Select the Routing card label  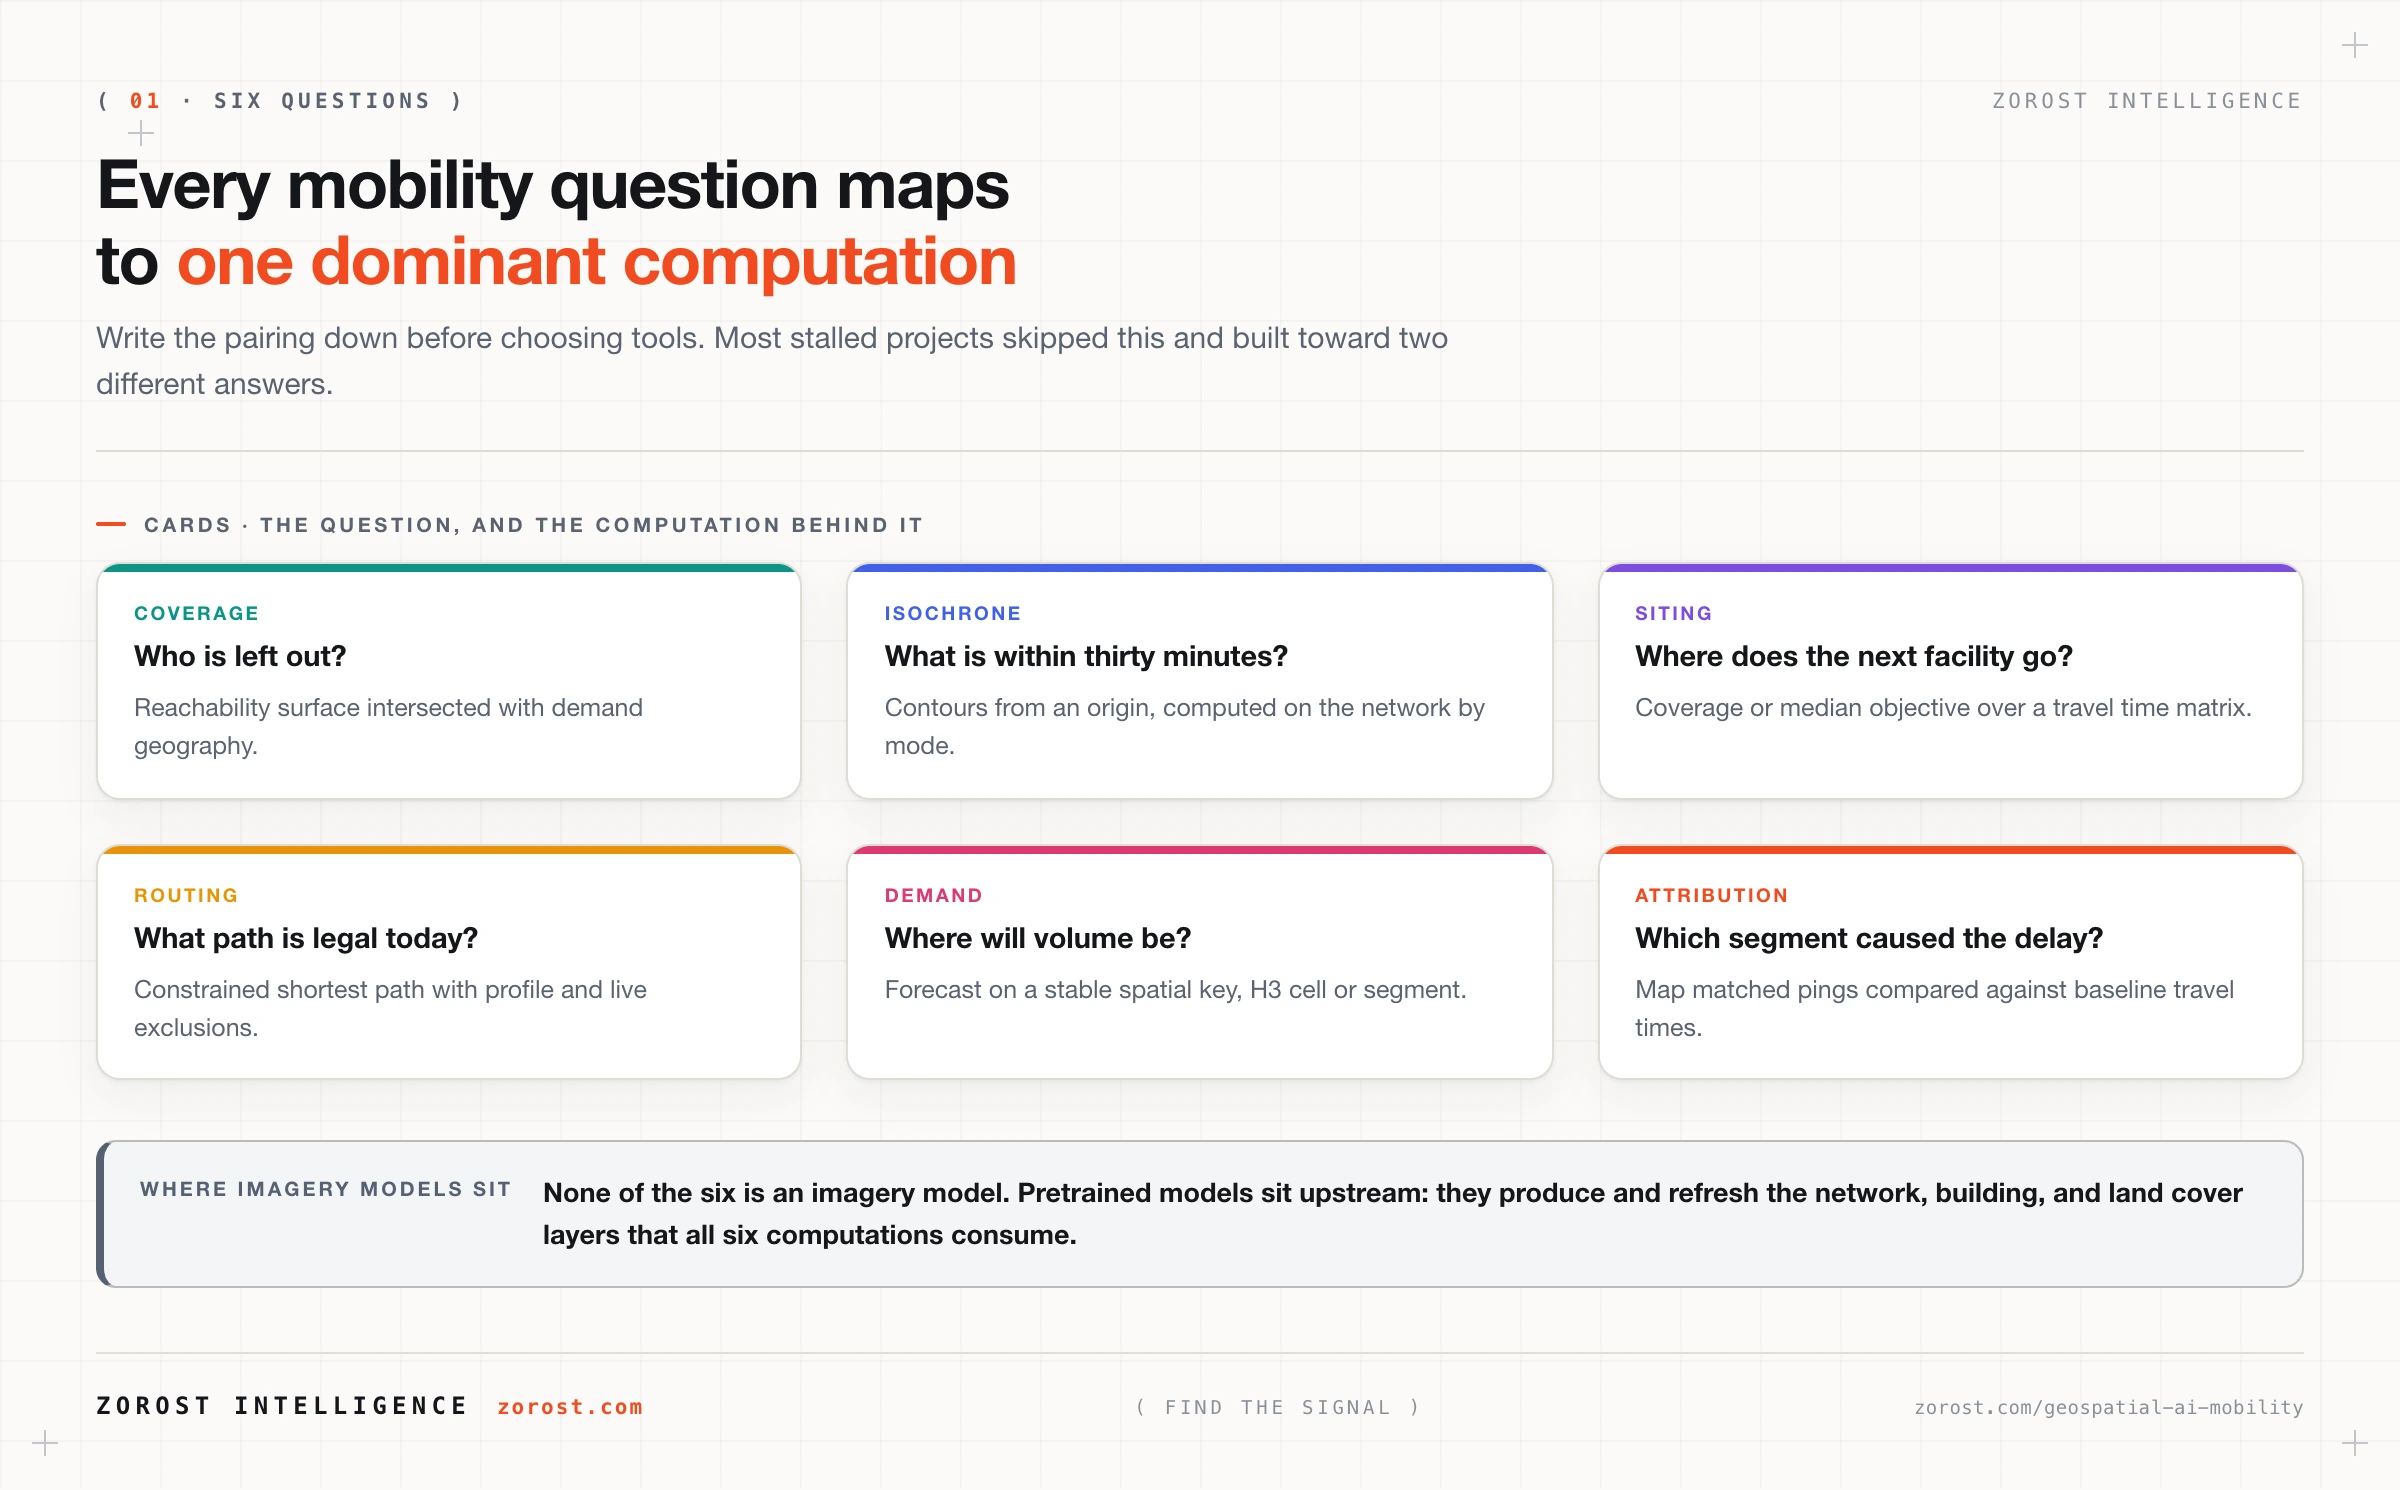pyautogui.click(x=186, y=895)
